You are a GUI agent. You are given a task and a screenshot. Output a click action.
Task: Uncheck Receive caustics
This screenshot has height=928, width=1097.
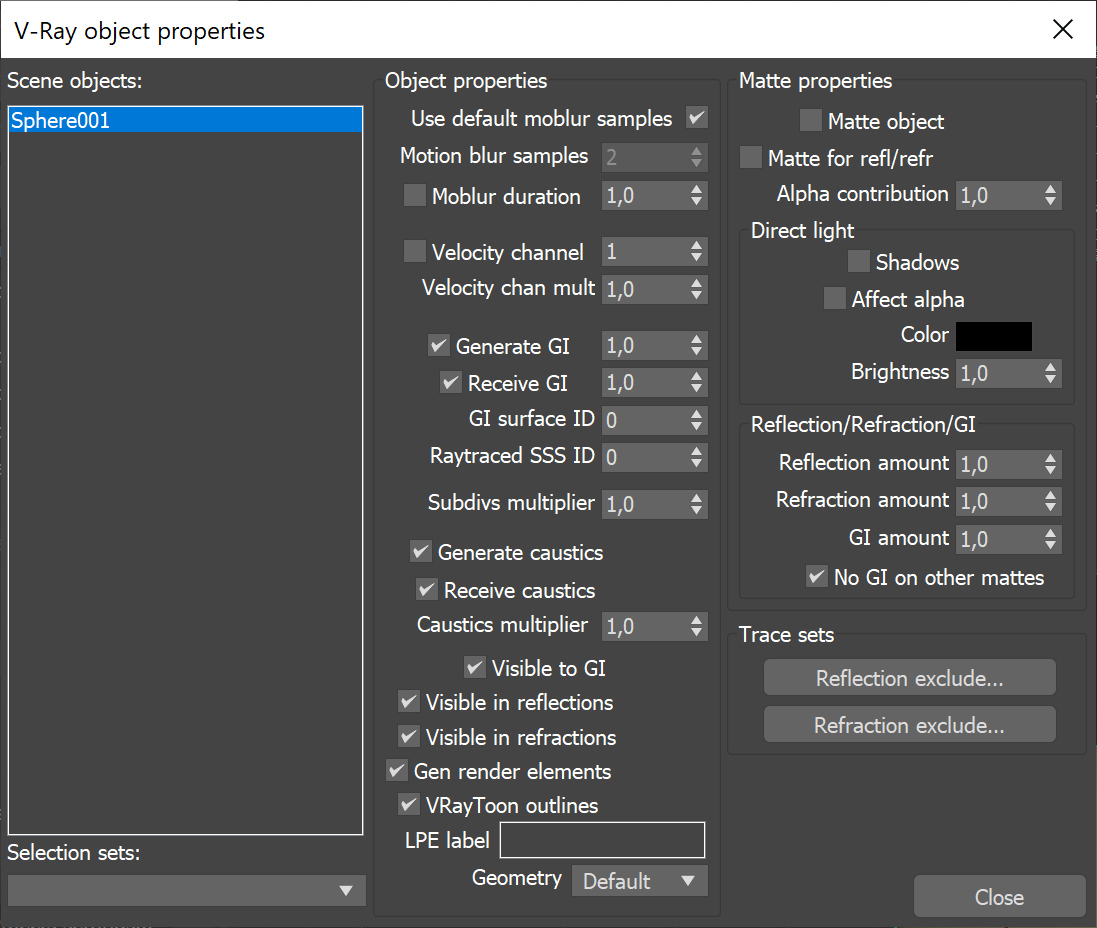(x=427, y=590)
